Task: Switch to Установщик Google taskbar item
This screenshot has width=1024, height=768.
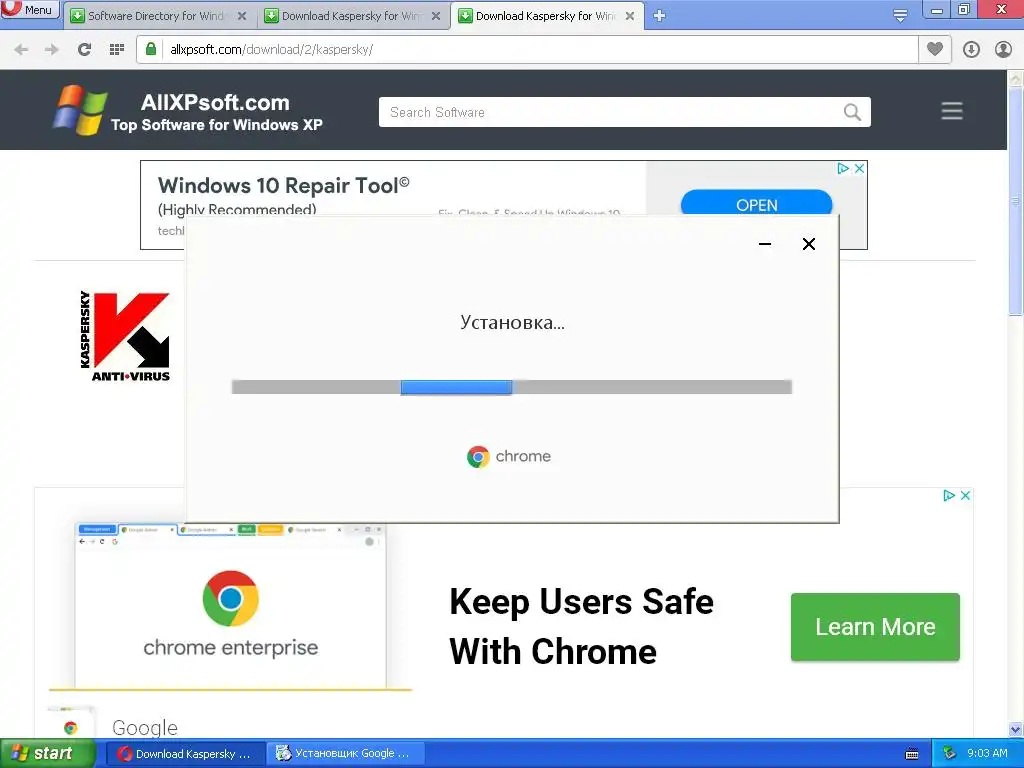Action: pos(346,754)
